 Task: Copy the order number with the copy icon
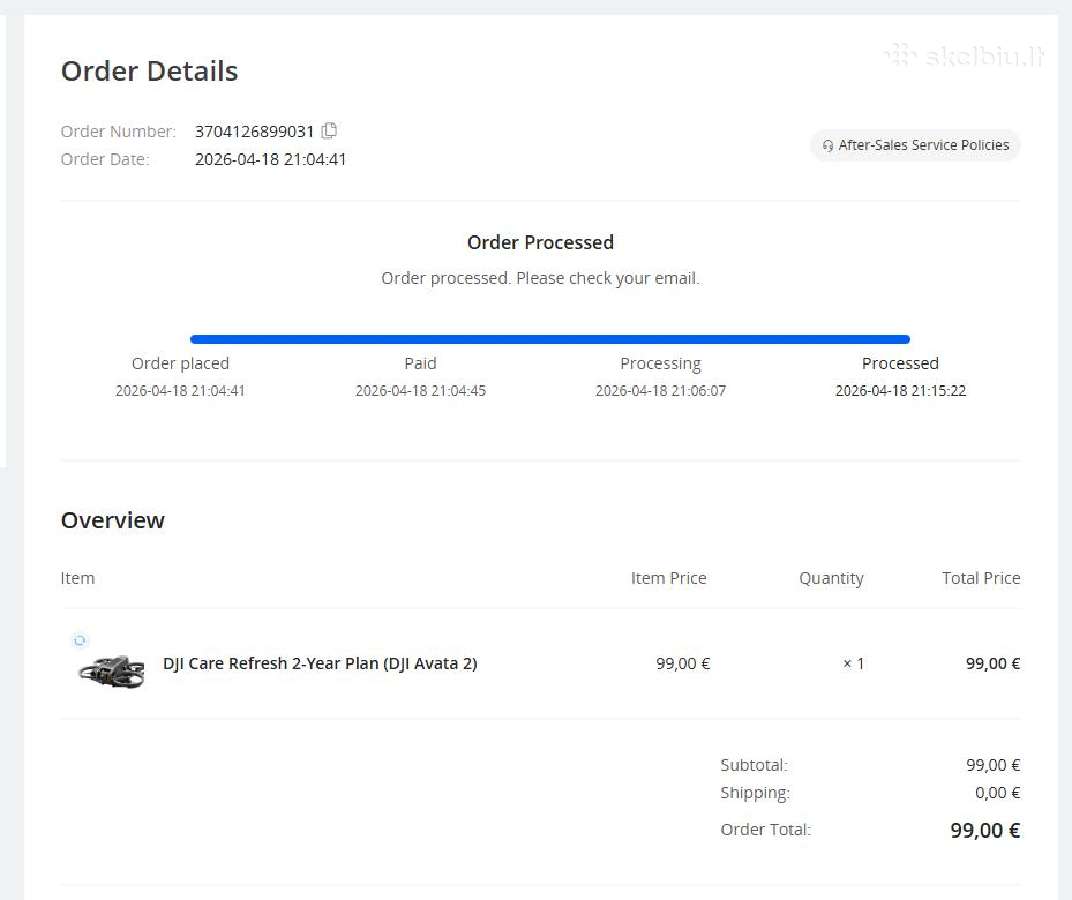click(330, 130)
